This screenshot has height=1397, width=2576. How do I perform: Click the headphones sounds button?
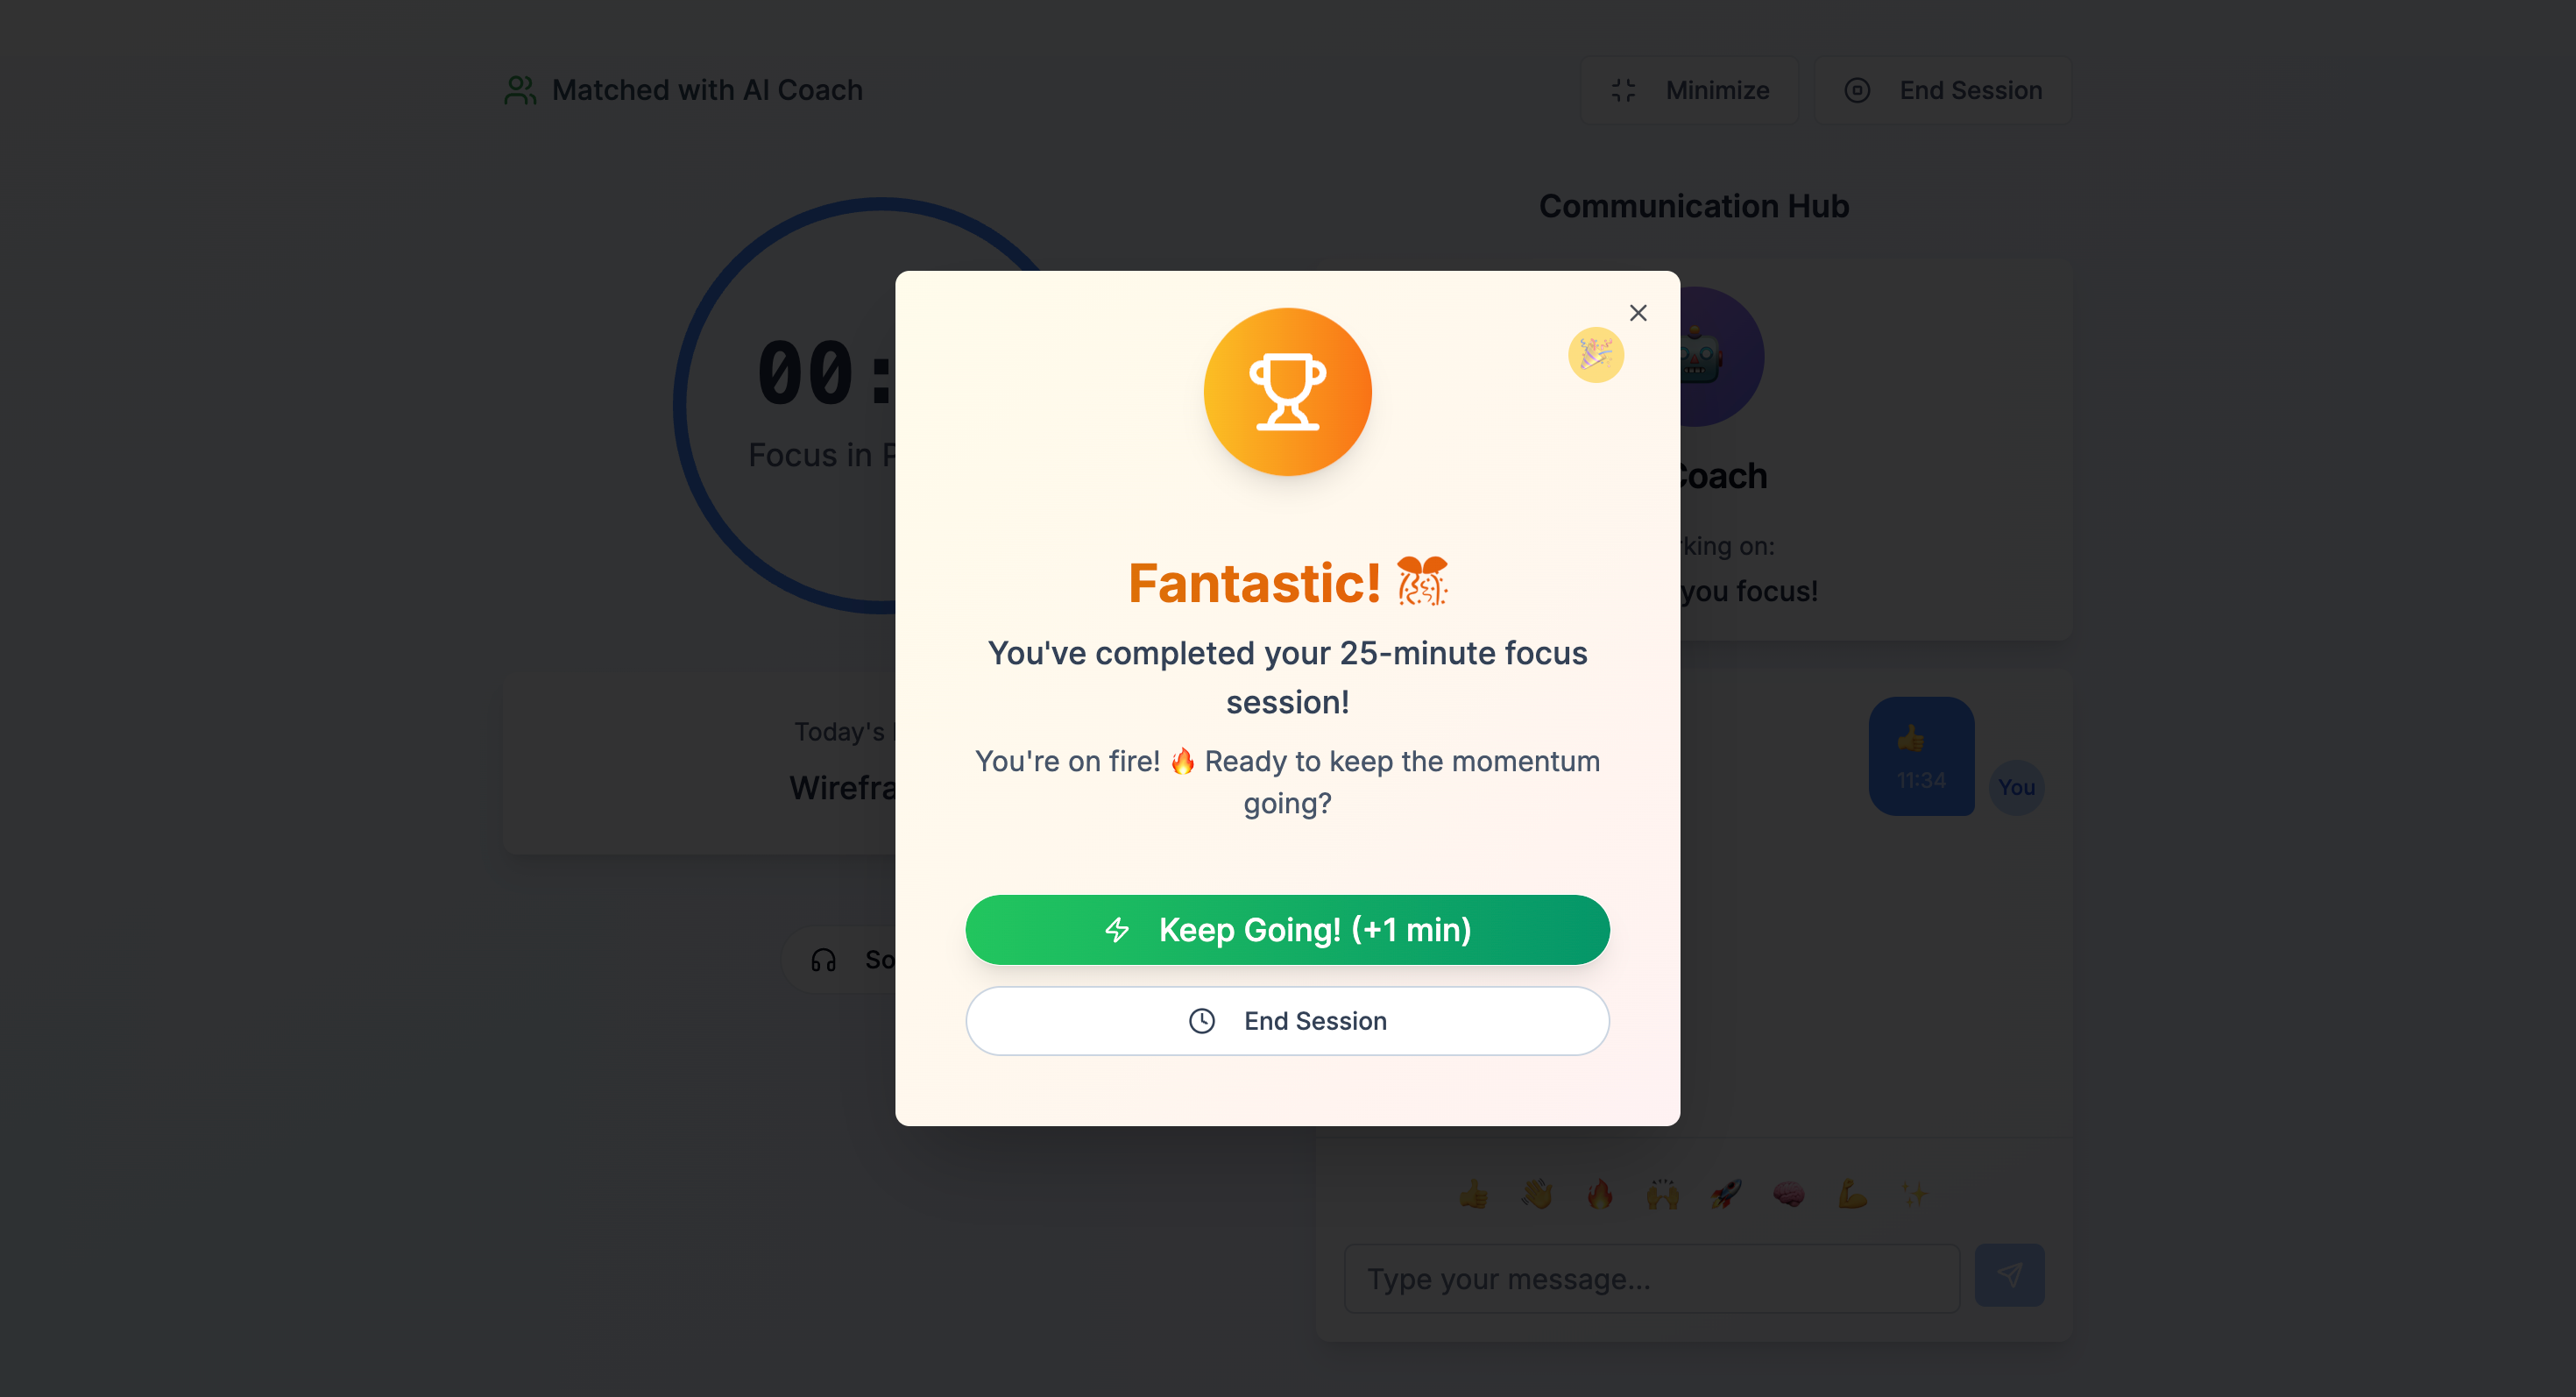tap(845, 960)
